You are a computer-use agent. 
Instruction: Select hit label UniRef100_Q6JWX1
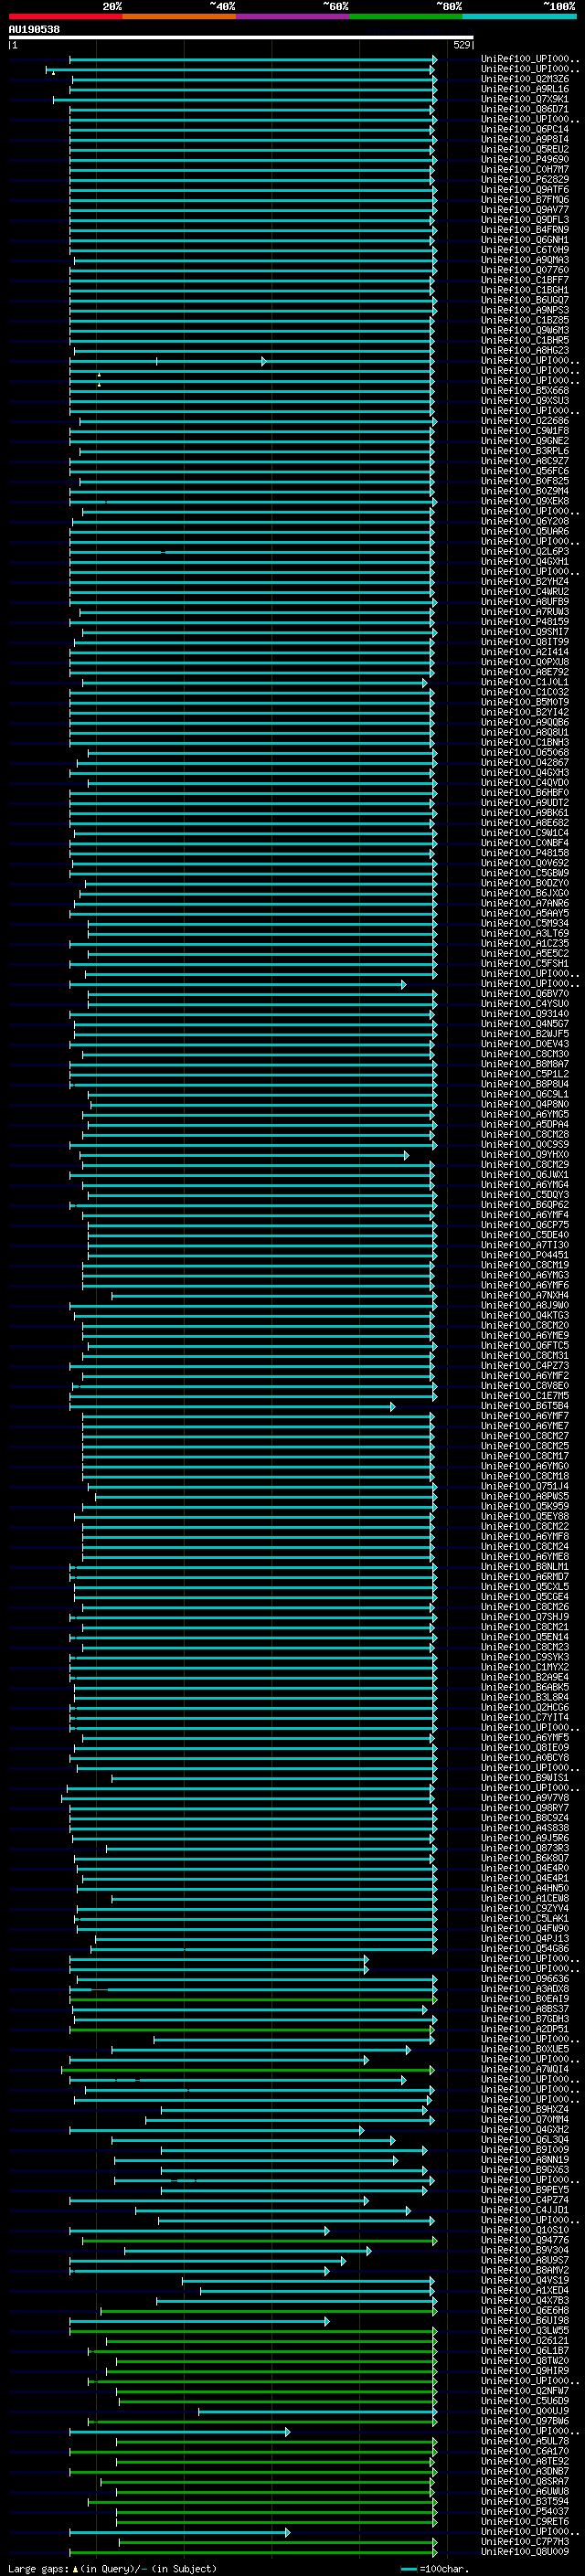tap(525, 1174)
